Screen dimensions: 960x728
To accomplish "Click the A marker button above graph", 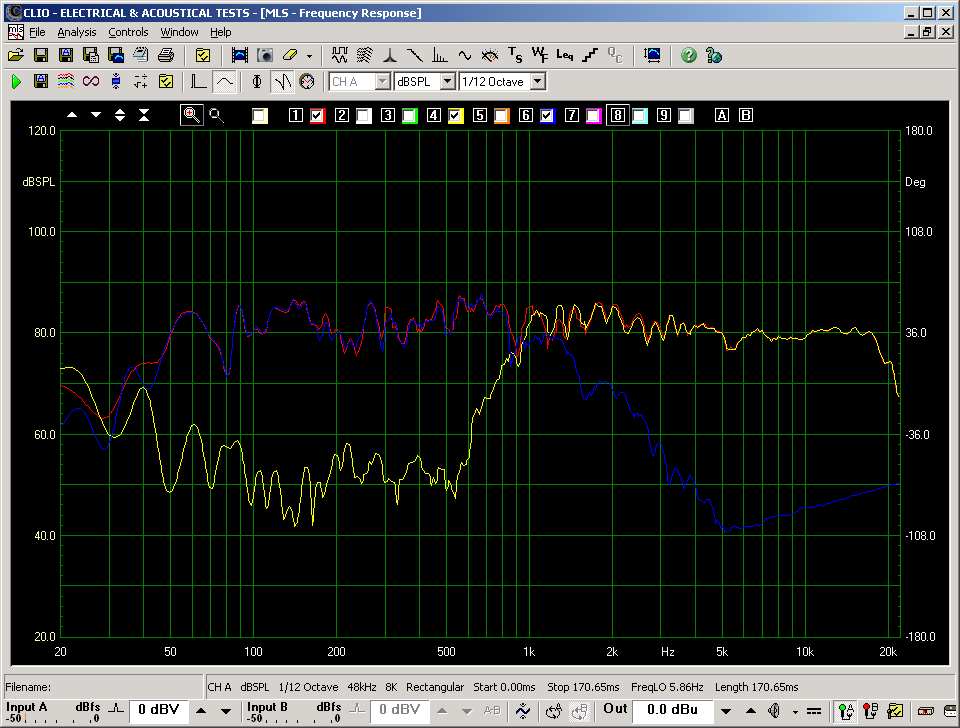I will pyautogui.click(x=722, y=116).
